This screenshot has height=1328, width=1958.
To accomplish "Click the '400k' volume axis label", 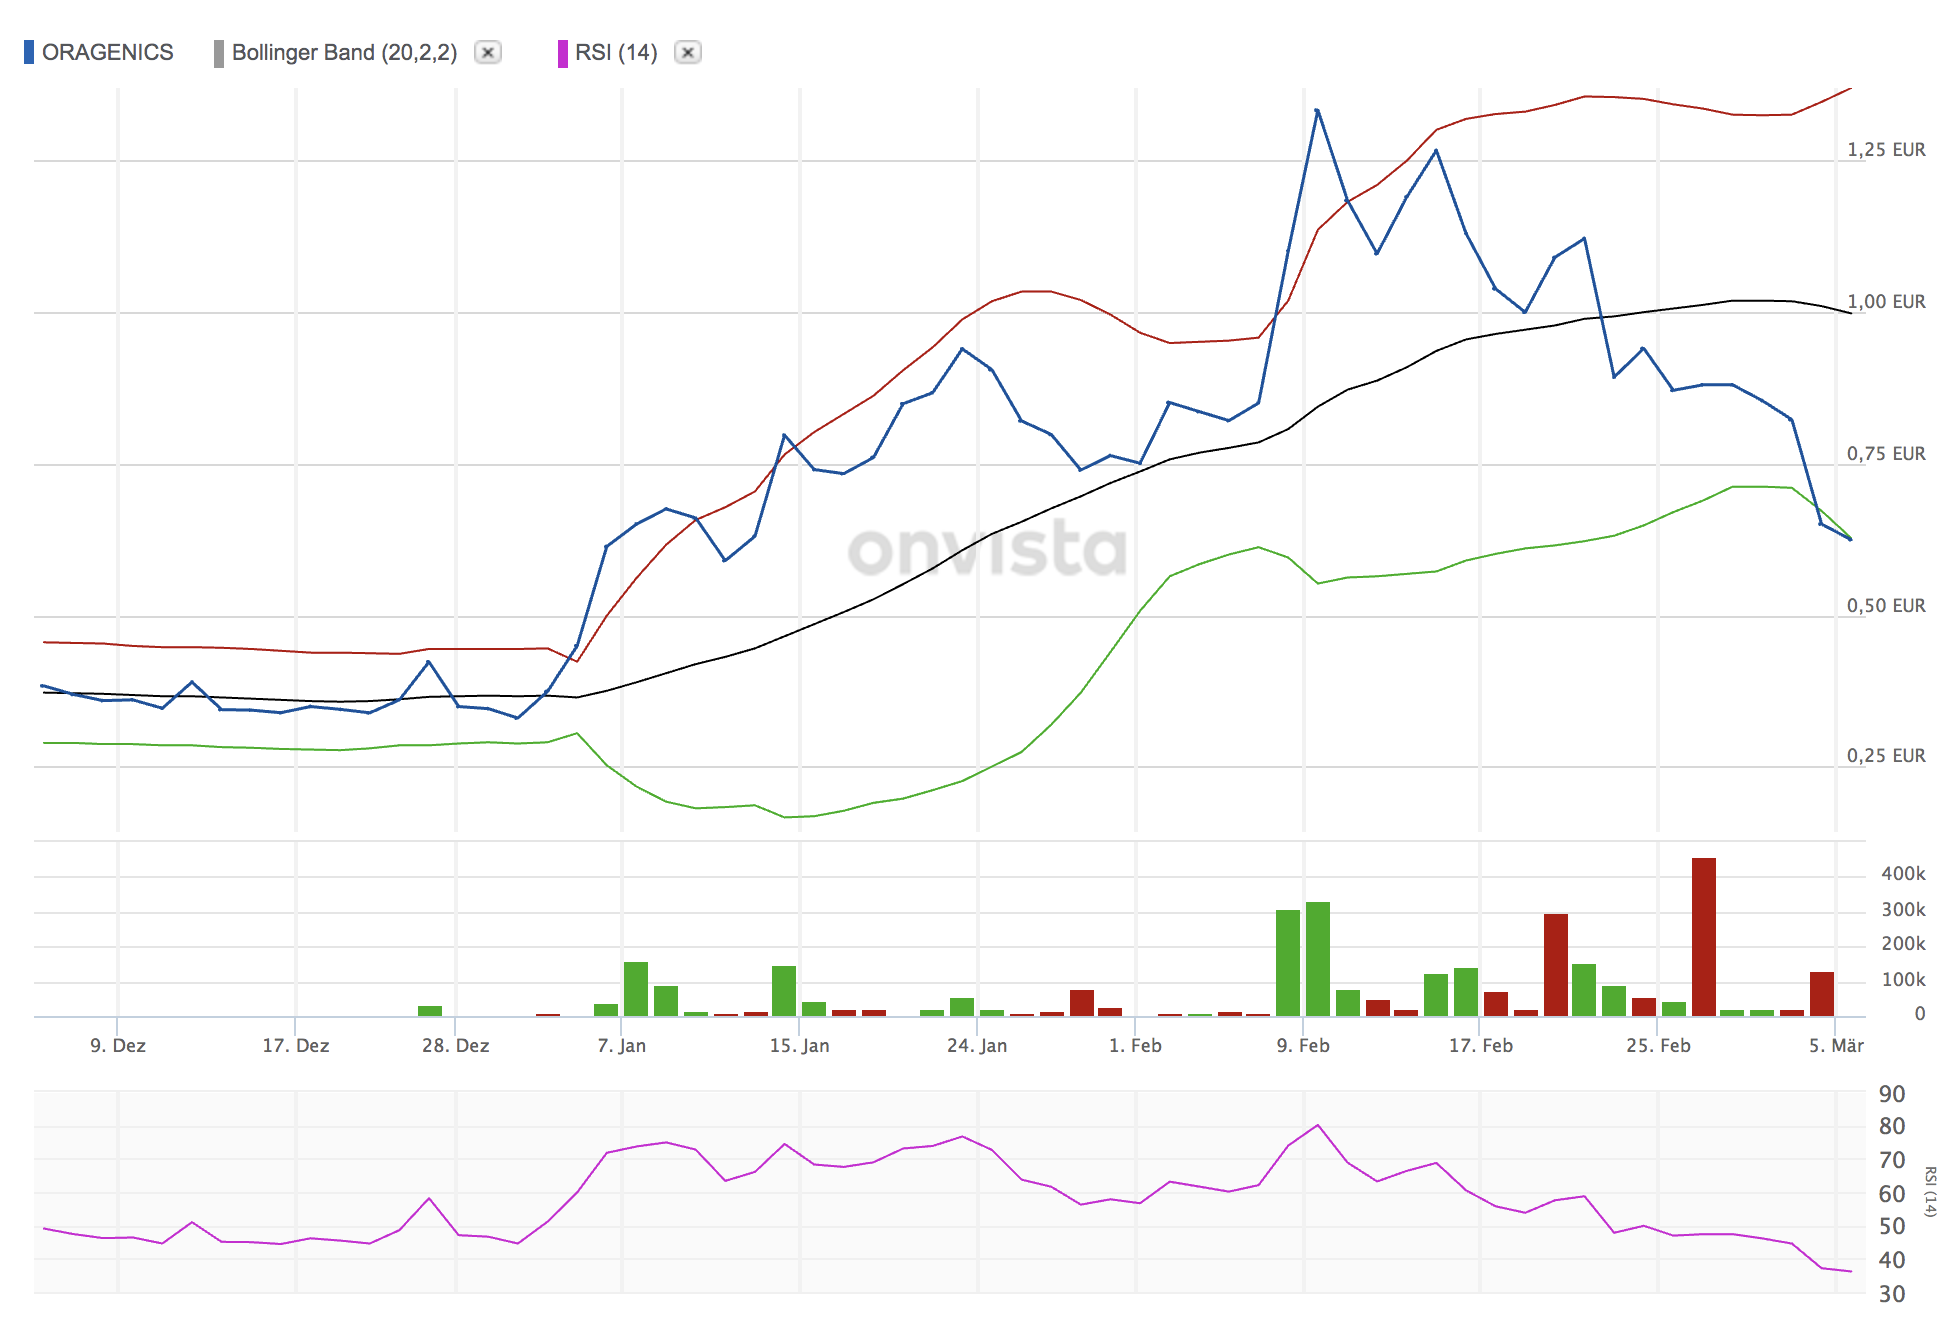I will pyautogui.click(x=1903, y=874).
